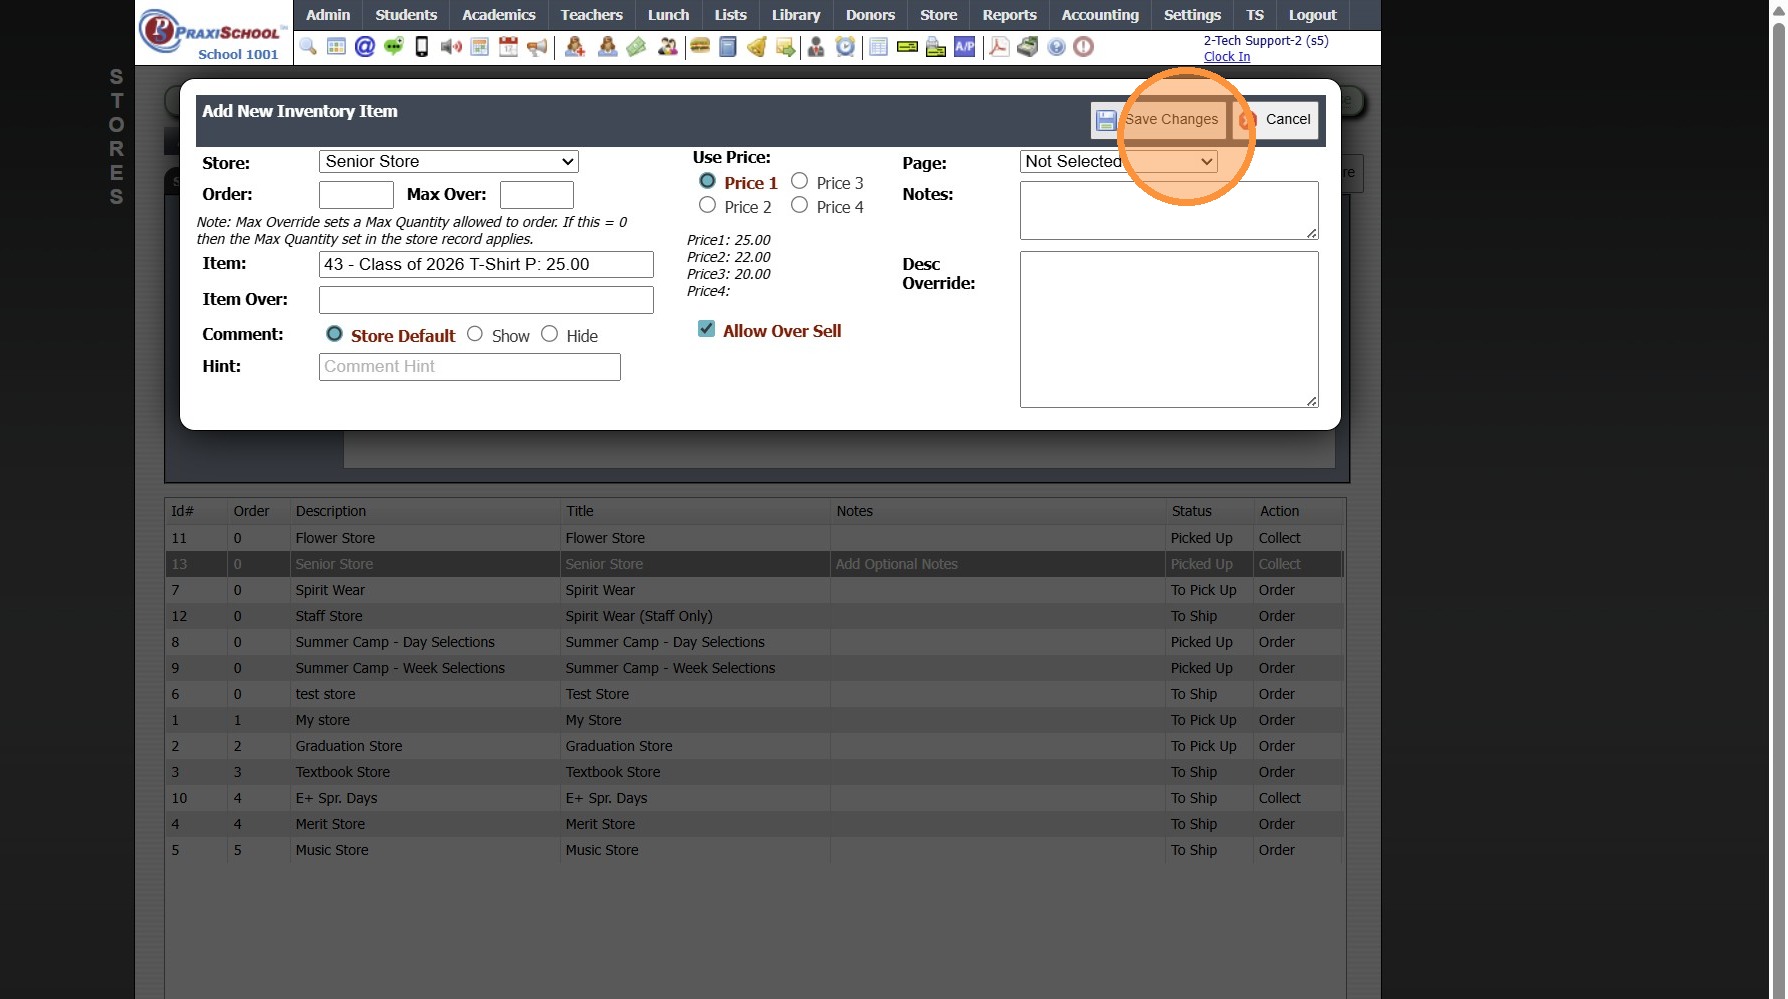Click the PraxiSchool logo
This screenshot has width=1788, height=999.
(211, 33)
